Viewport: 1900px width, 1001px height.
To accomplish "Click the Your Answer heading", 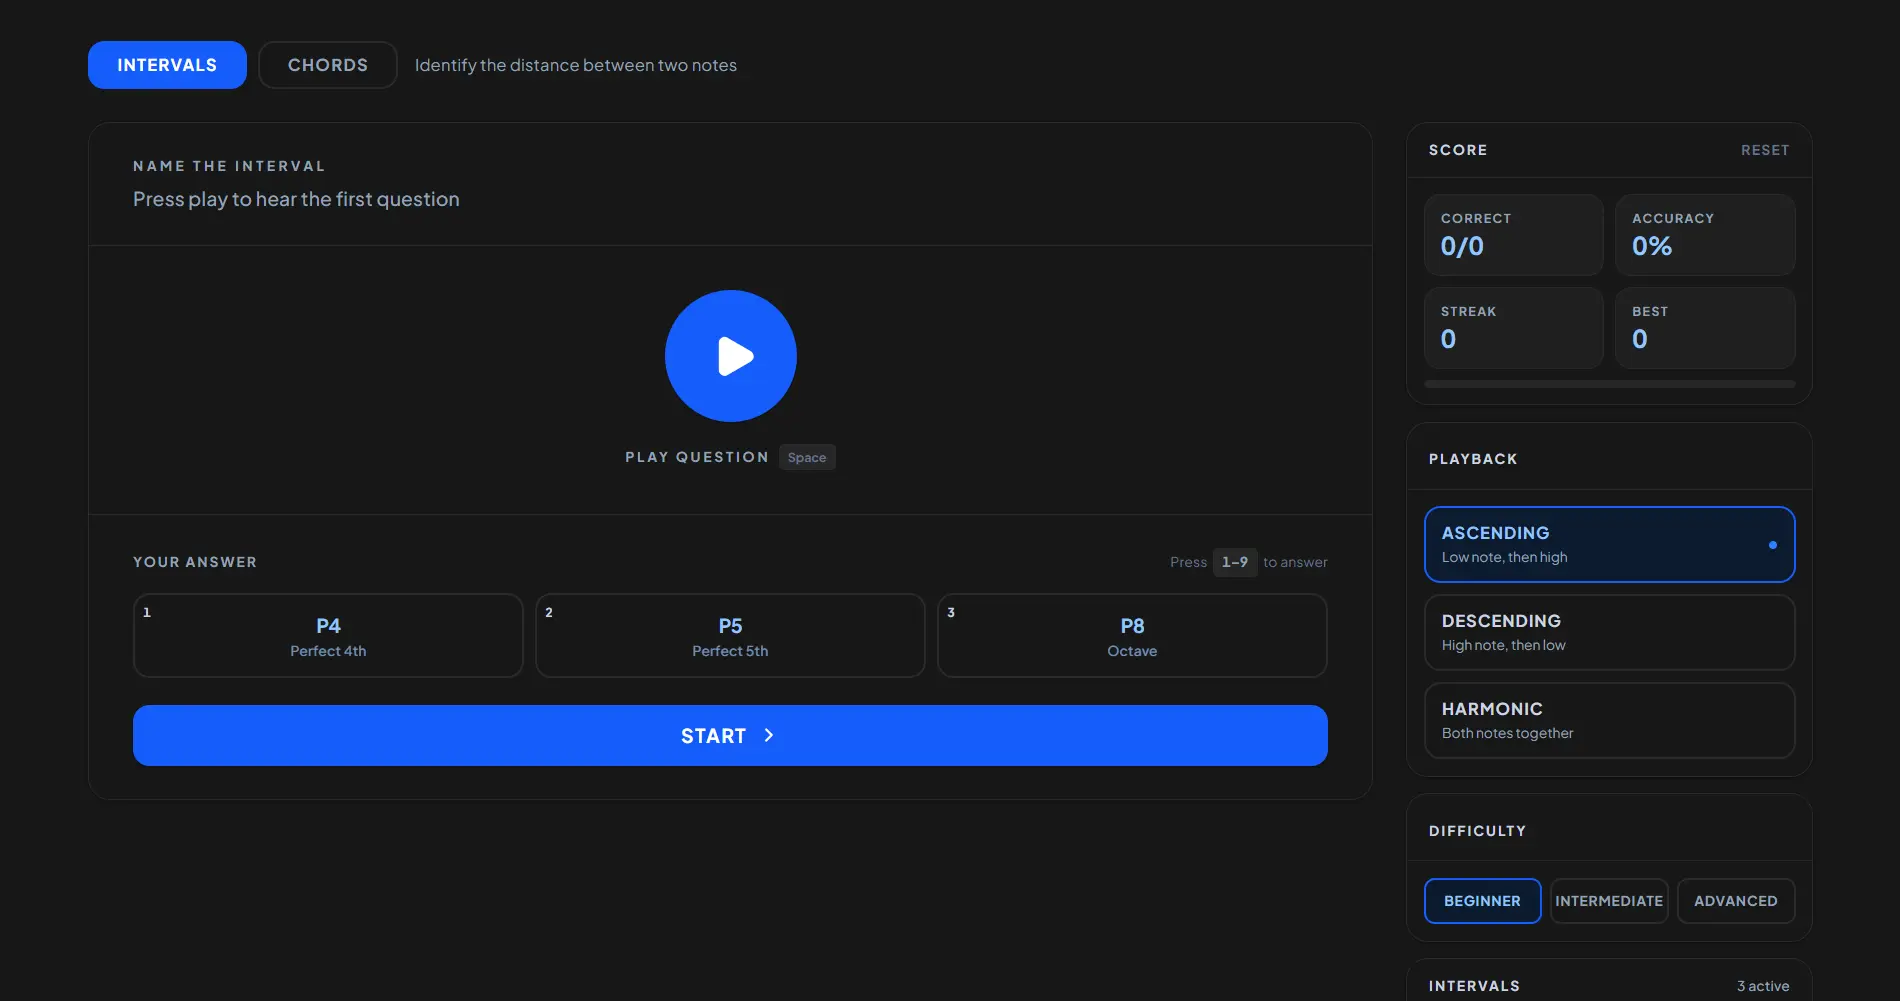I will 195,562.
